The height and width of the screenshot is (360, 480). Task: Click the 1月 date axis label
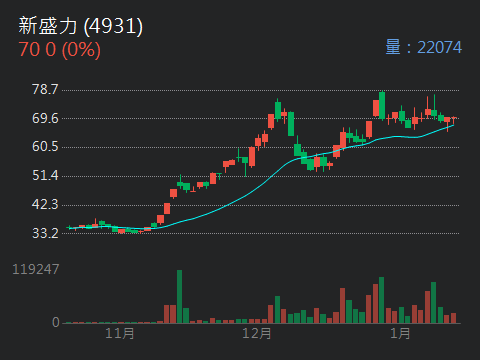coord(400,334)
